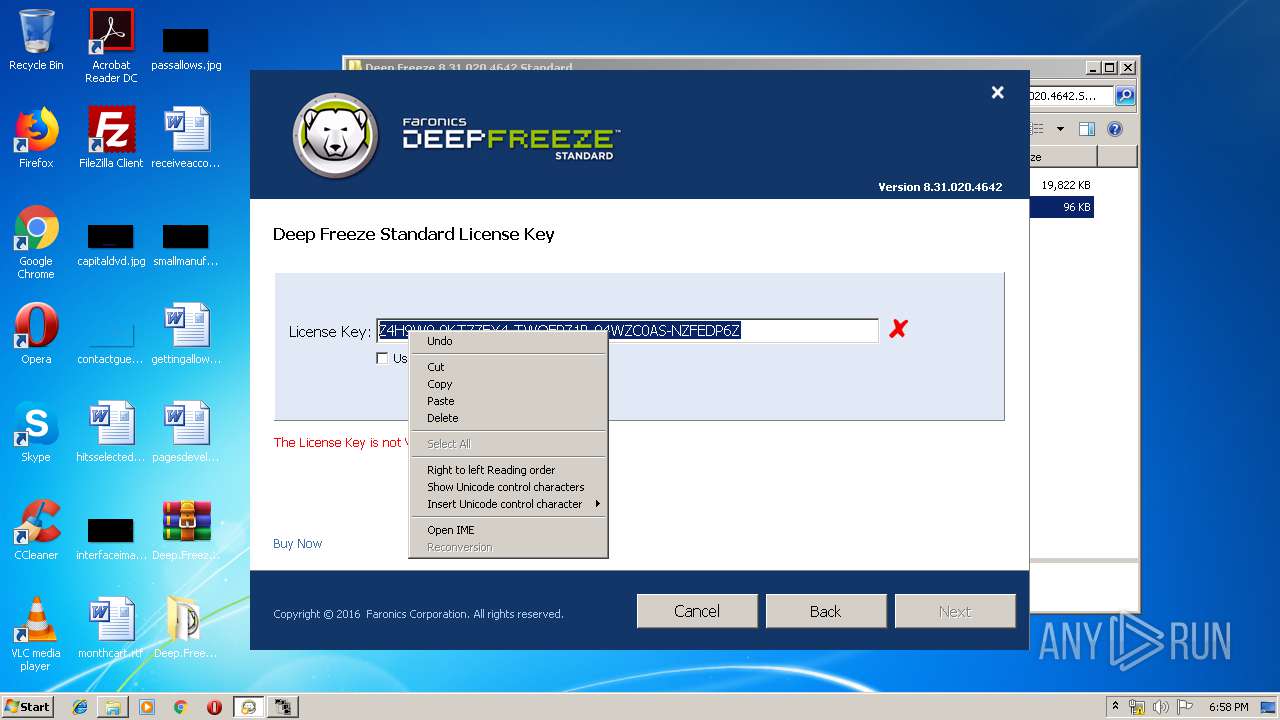Open Deep.Free folder icon on desktop

pyautogui.click(x=186, y=628)
